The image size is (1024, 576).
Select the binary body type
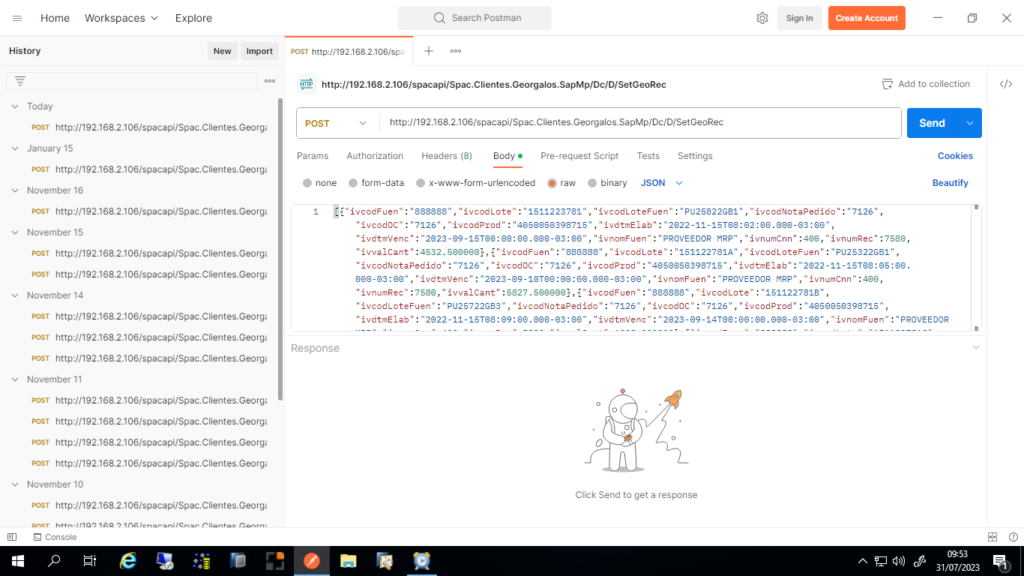pyautogui.click(x=592, y=184)
